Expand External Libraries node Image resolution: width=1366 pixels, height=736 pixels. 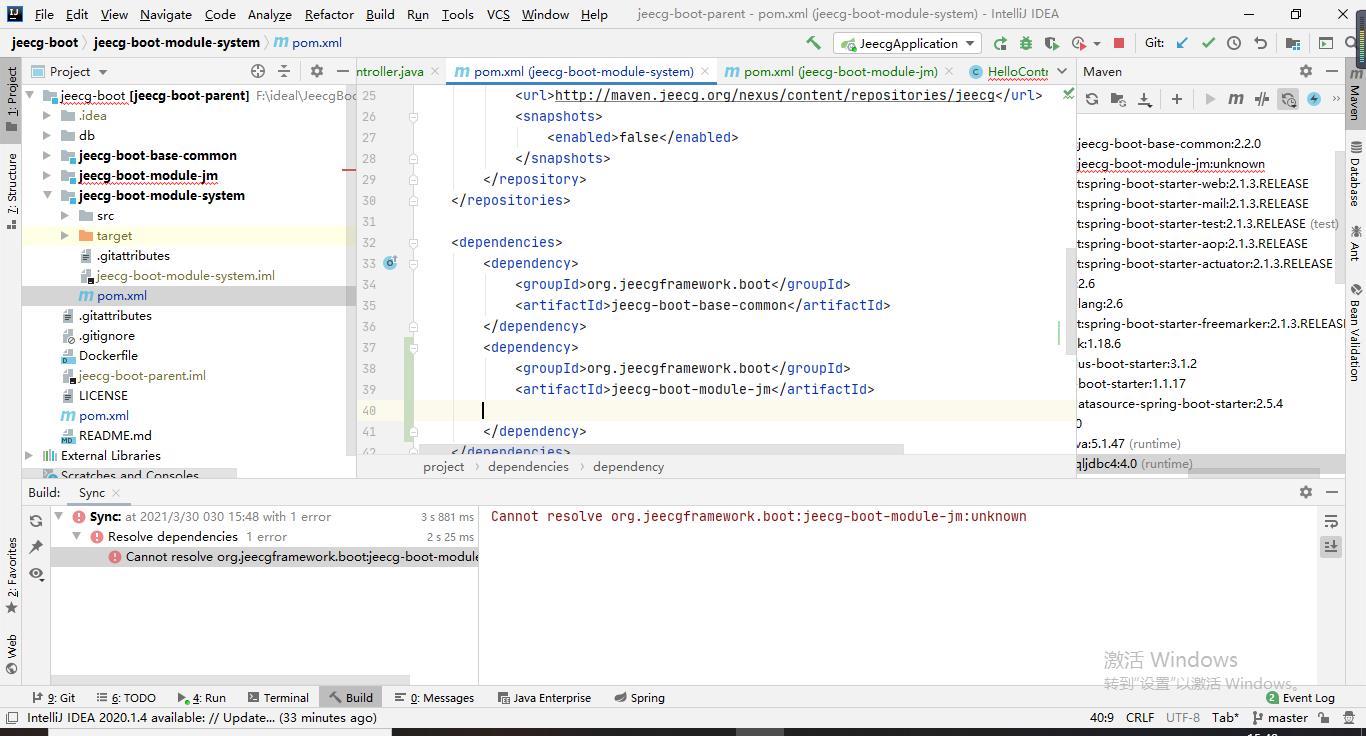29,455
